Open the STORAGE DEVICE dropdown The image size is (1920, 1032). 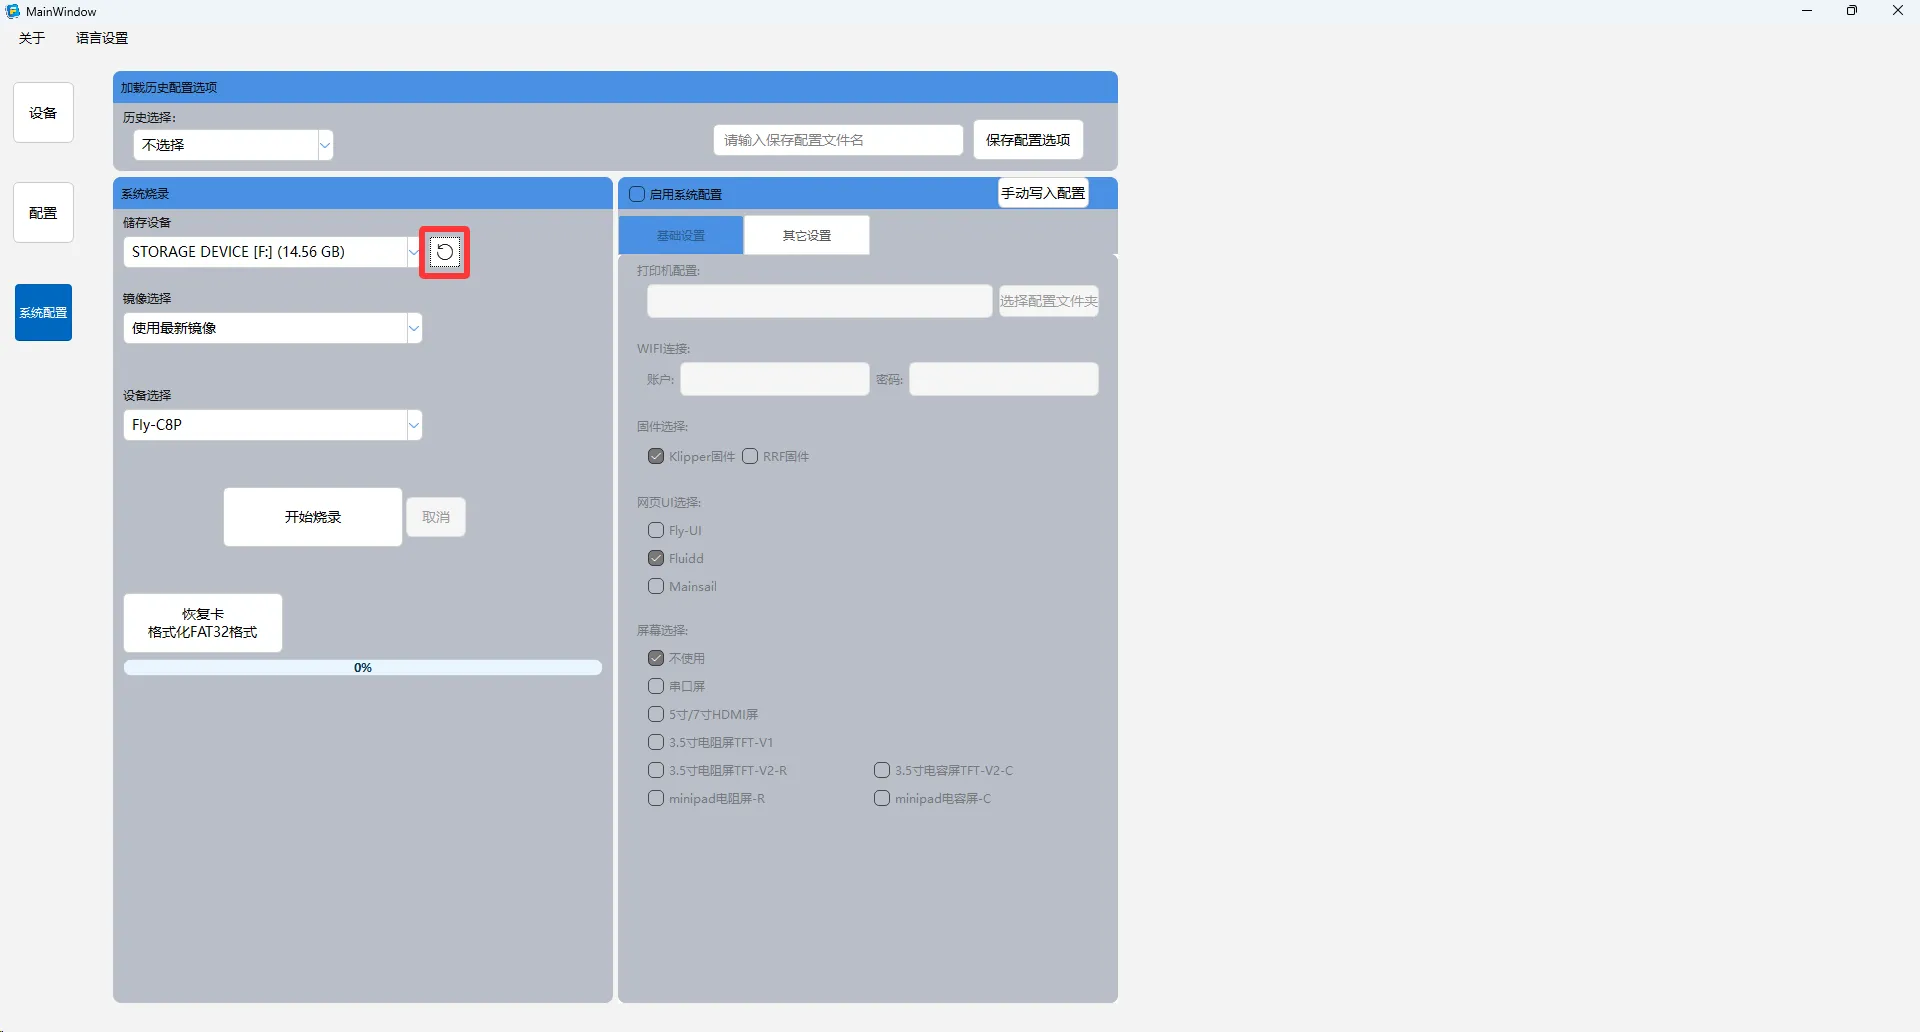pyautogui.click(x=272, y=252)
